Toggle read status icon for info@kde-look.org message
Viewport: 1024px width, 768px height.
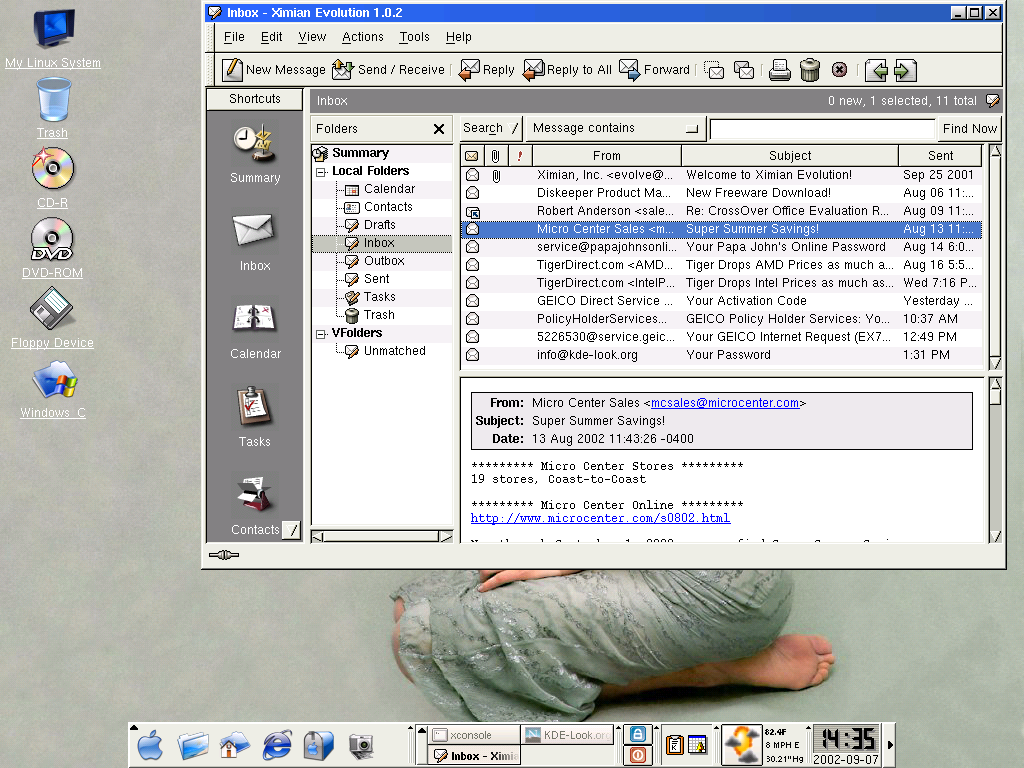pos(472,355)
